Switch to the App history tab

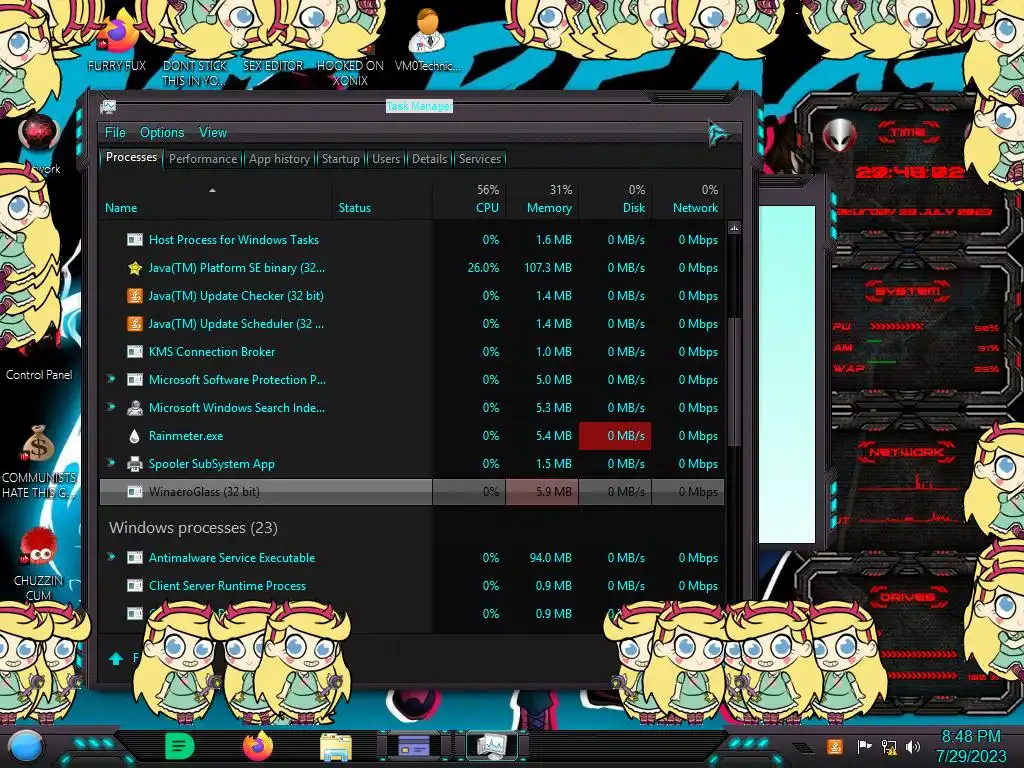coord(280,159)
